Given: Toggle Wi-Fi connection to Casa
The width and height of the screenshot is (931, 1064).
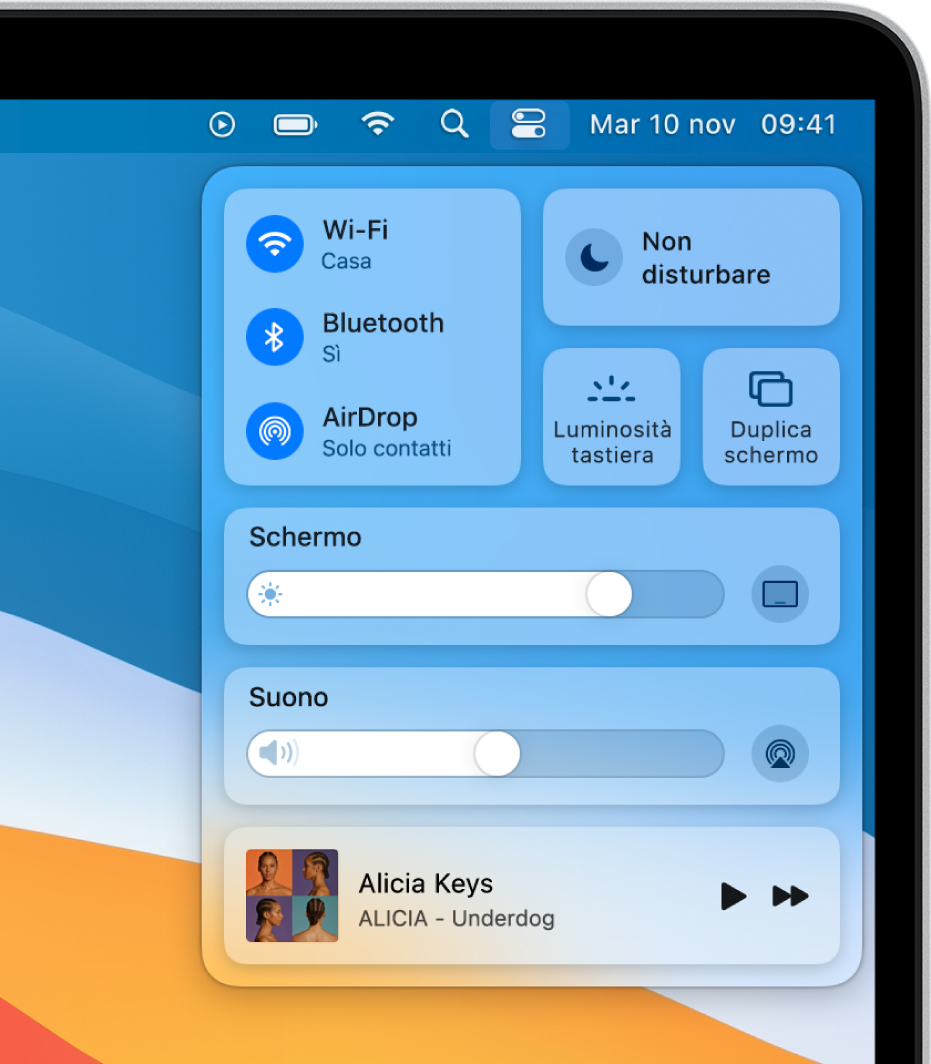Looking at the screenshot, I should pos(275,243).
